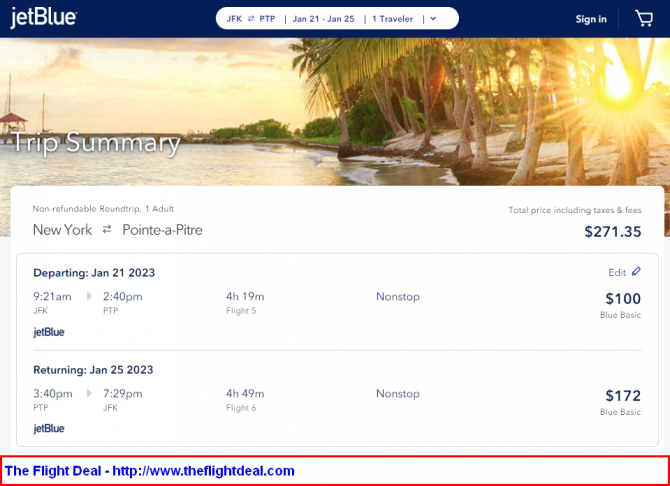Click the Edit pencil icon for the departing flight
This screenshot has height=486, width=670.
tap(636, 271)
